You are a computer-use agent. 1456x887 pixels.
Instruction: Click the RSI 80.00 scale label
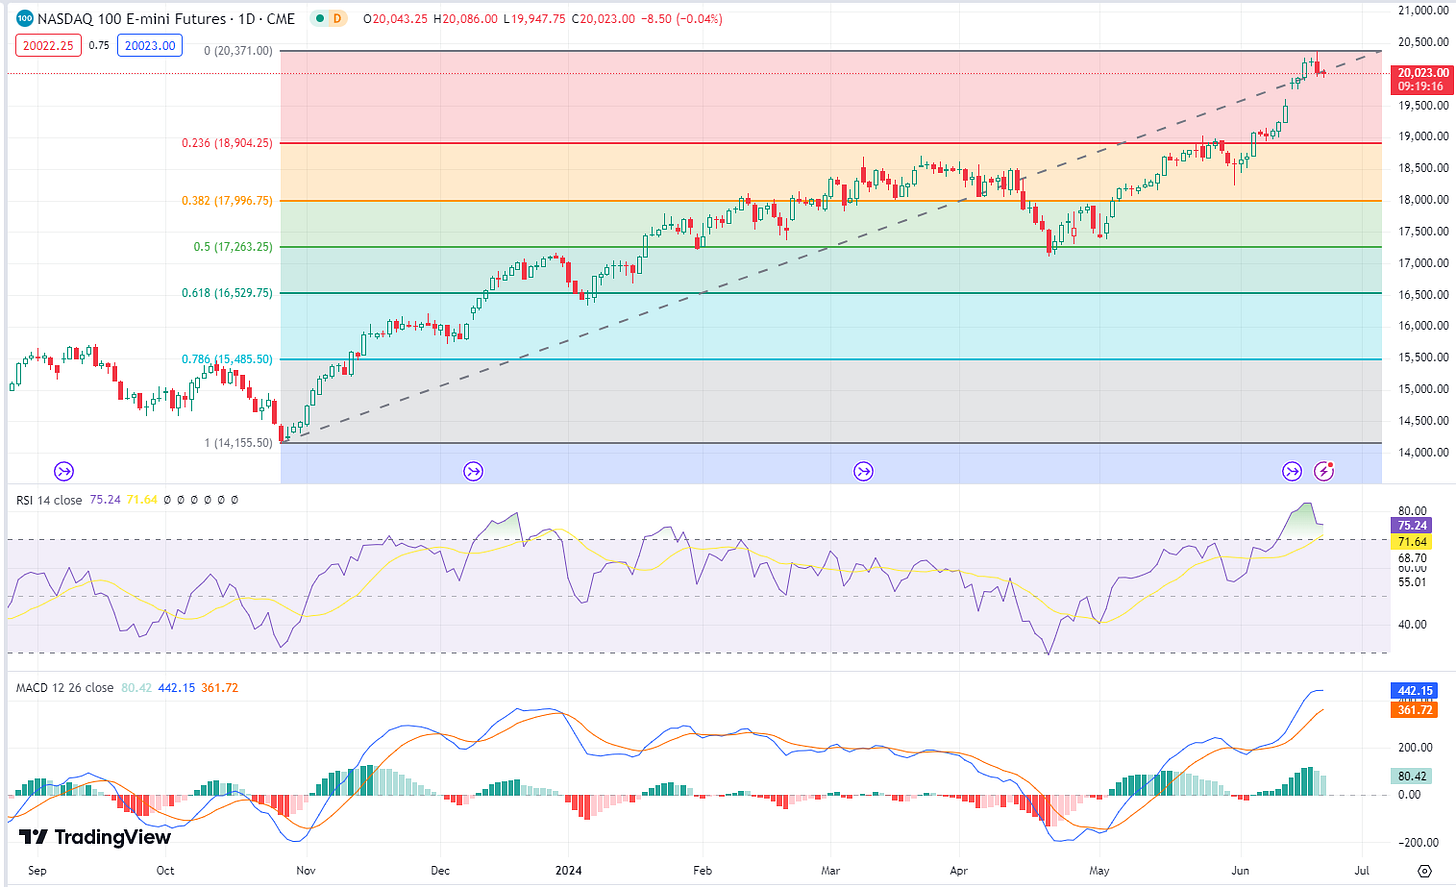[x=1412, y=511]
